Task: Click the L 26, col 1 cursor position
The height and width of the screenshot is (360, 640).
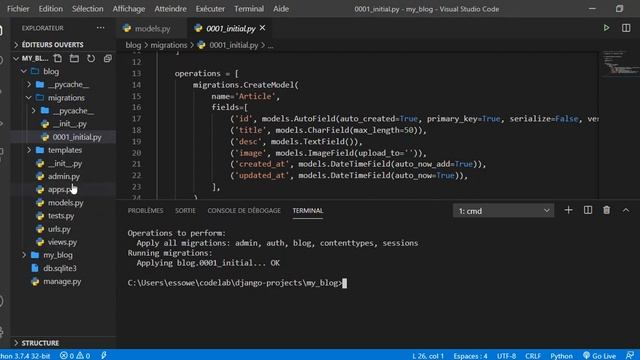Action: coord(428,356)
